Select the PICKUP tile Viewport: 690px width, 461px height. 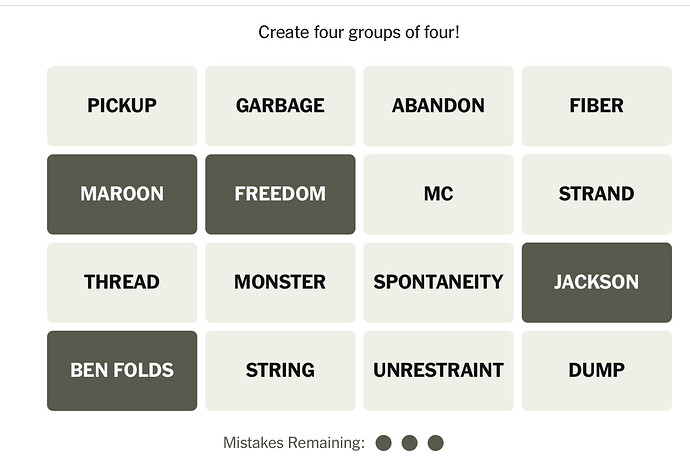[122, 106]
